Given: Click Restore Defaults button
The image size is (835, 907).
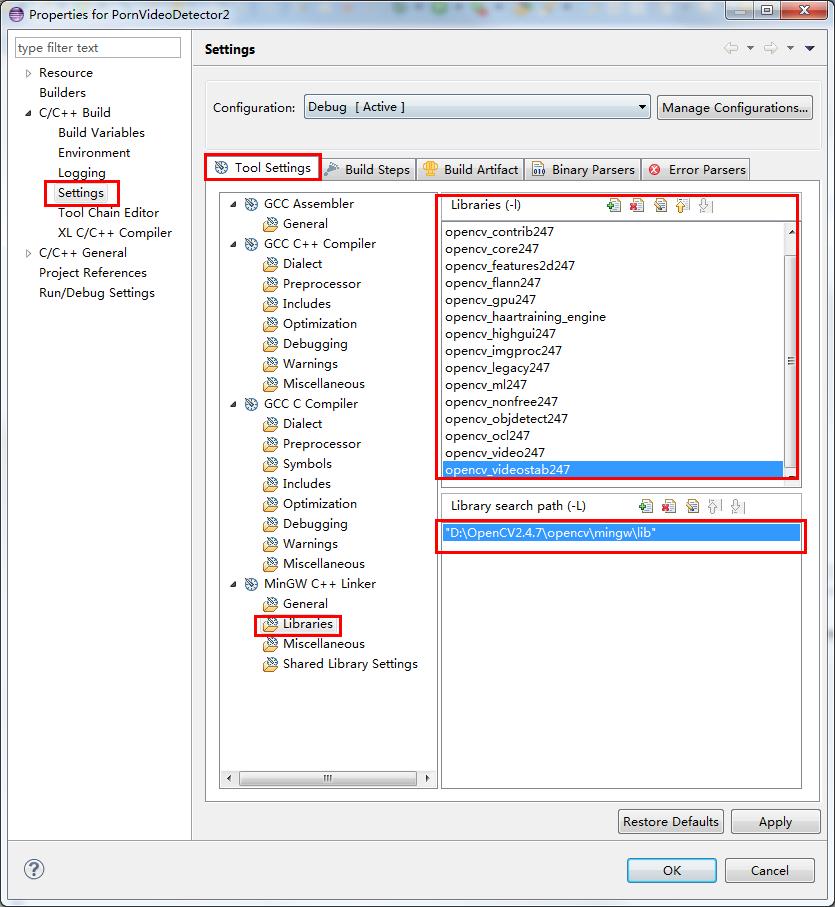Looking at the screenshot, I should coord(671,821).
